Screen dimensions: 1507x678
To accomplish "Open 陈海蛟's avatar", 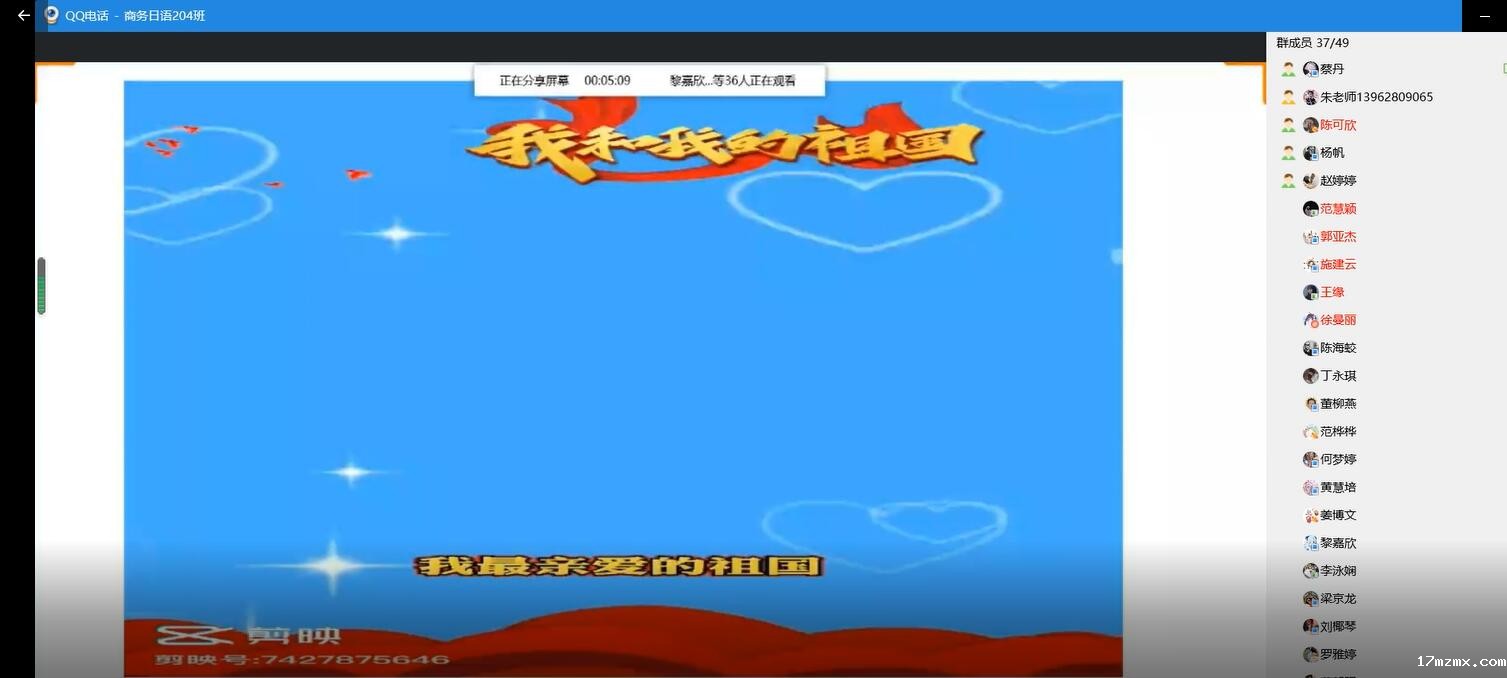I will [x=1310, y=348].
